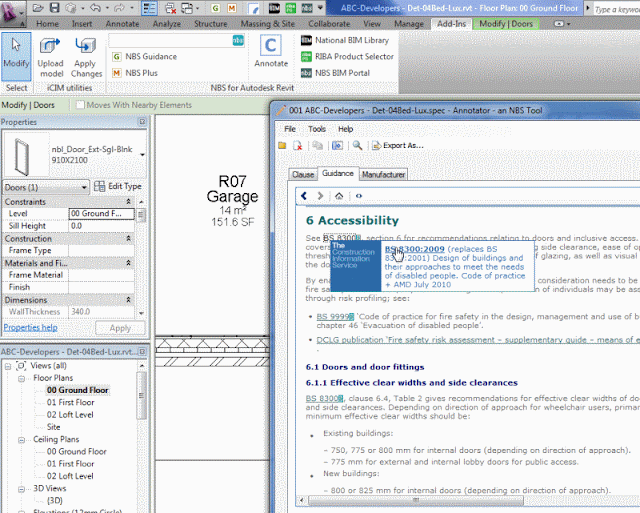Click the orange M icon in quick access toolbar

pyautogui.click(x=231, y=8)
